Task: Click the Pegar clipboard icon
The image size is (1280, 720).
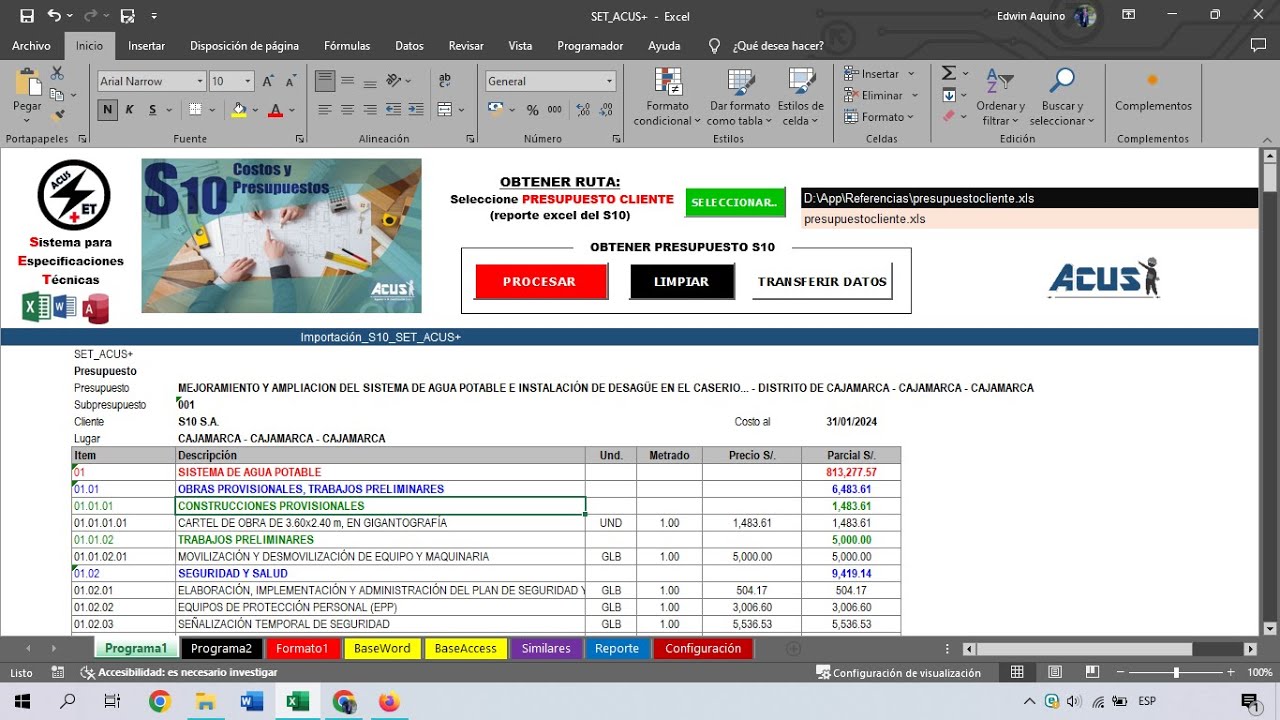Action: coord(27,83)
